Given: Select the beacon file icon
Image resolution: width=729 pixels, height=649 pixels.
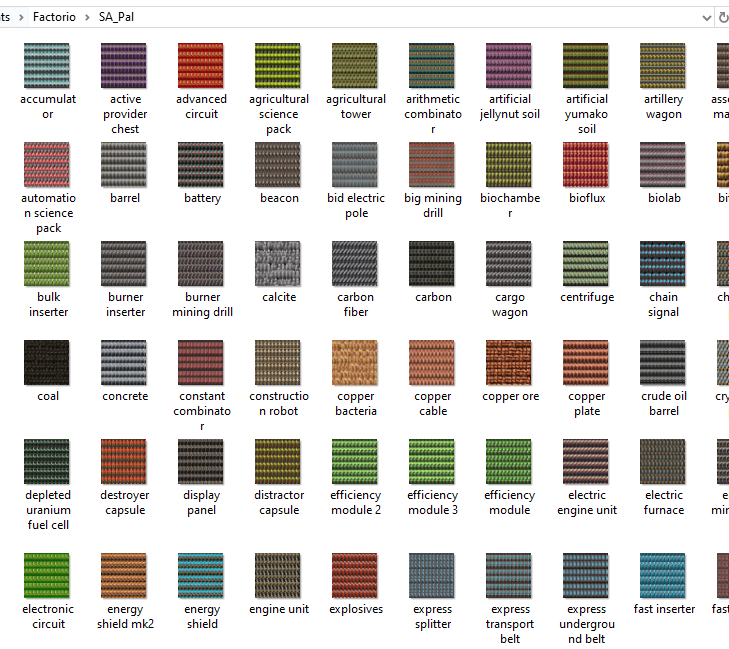Looking at the screenshot, I should [x=278, y=165].
